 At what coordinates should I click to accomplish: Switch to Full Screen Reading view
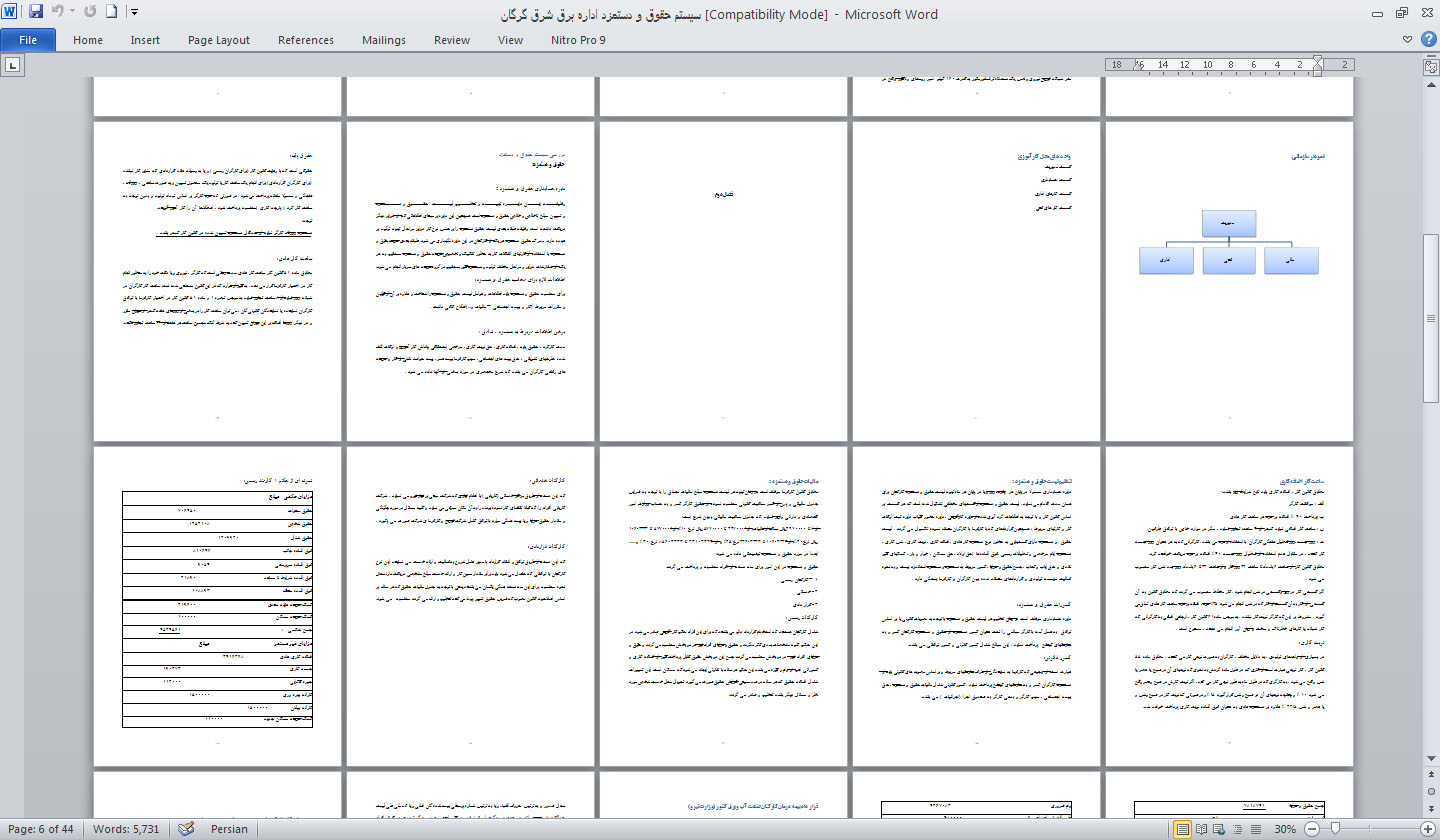click(1201, 829)
